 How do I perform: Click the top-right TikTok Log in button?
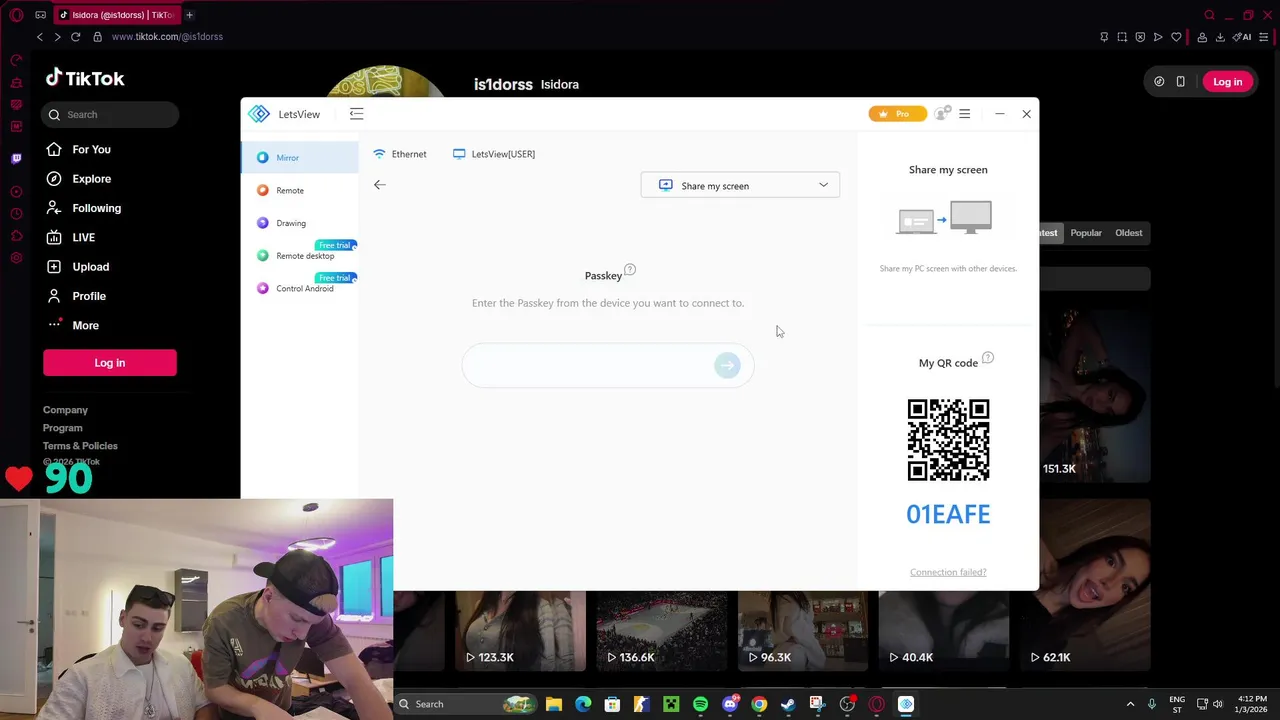[1227, 82]
